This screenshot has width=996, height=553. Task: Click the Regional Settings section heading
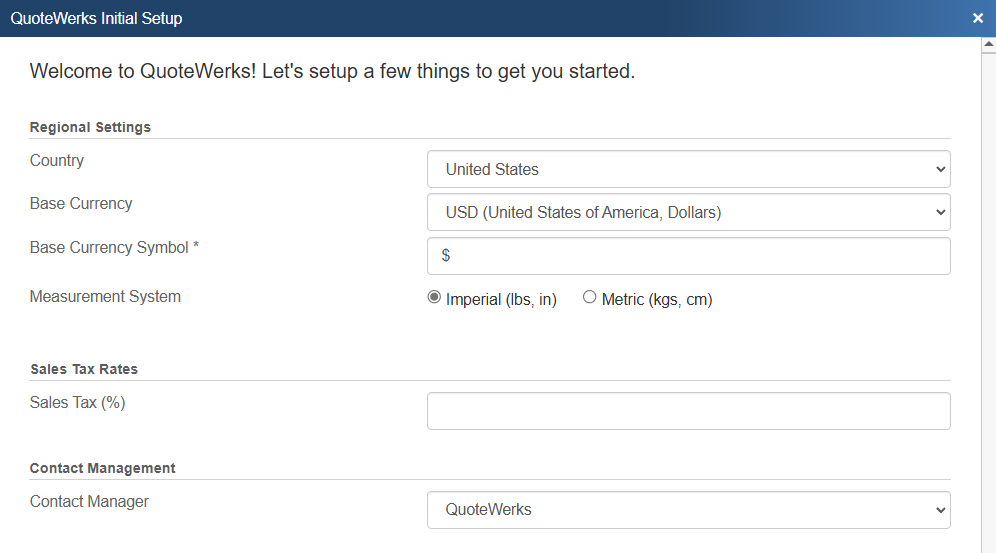point(90,127)
